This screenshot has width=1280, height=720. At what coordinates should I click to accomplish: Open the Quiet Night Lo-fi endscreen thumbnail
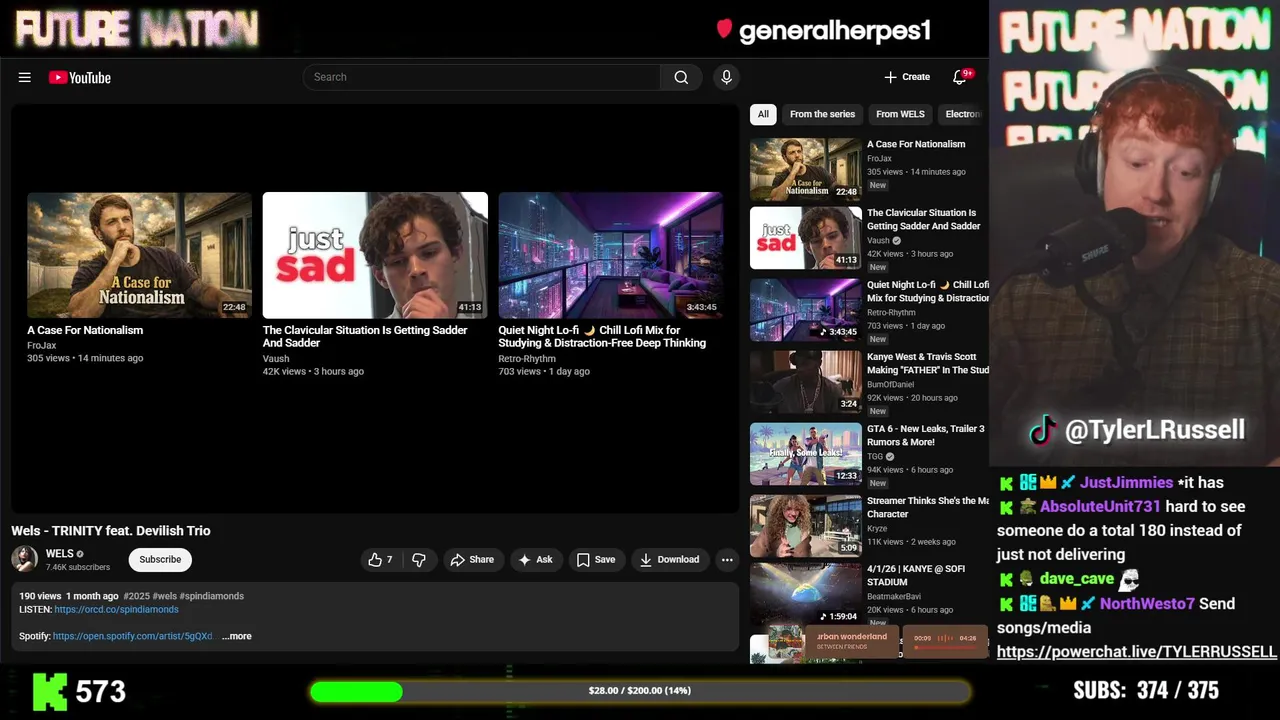pyautogui.click(x=611, y=255)
